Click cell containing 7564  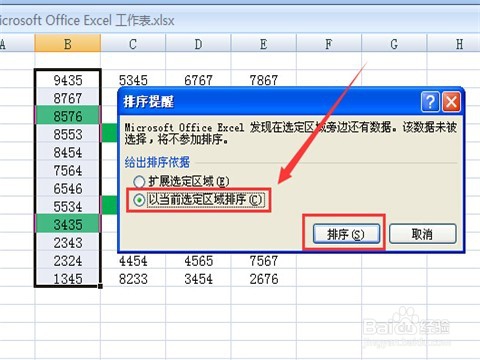pos(68,170)
